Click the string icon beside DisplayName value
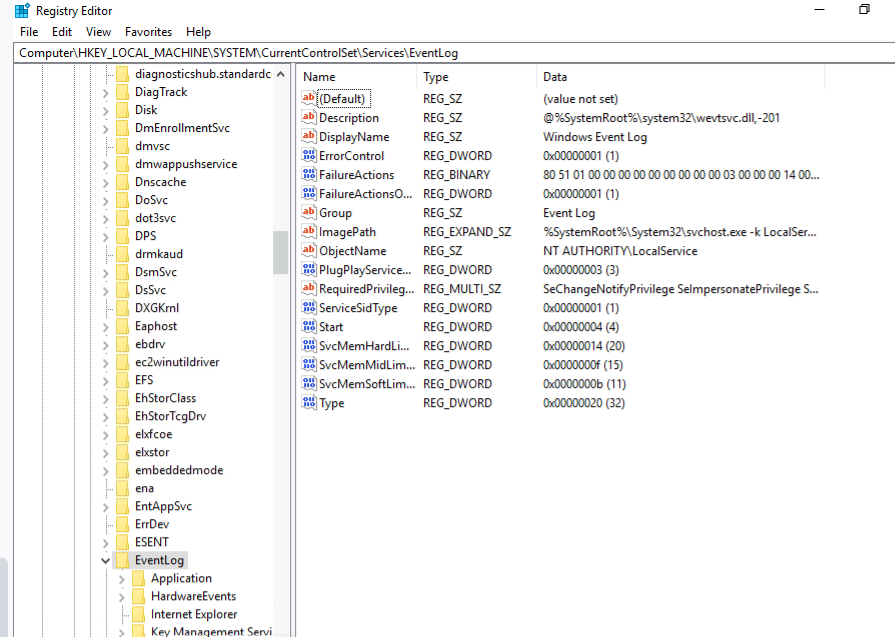 click(x=309, y=136)
